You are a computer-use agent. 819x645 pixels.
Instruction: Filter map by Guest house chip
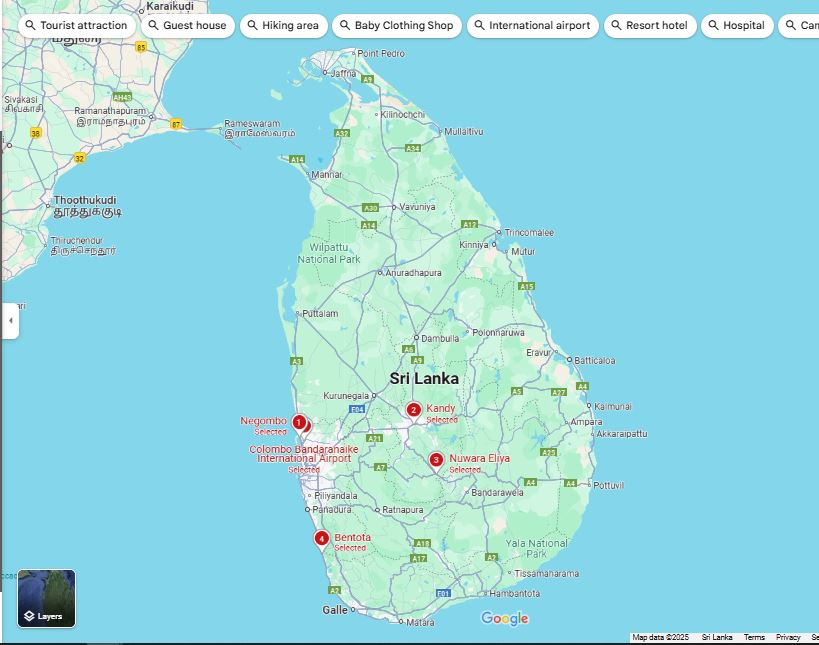(187, 25)
